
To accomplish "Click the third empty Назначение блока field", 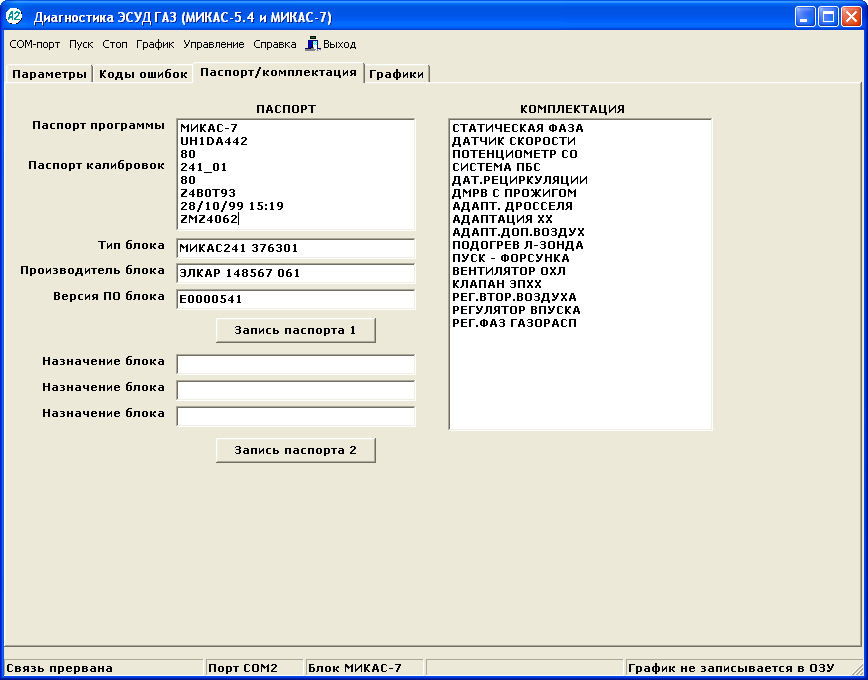I will click(x=296, y=416).
